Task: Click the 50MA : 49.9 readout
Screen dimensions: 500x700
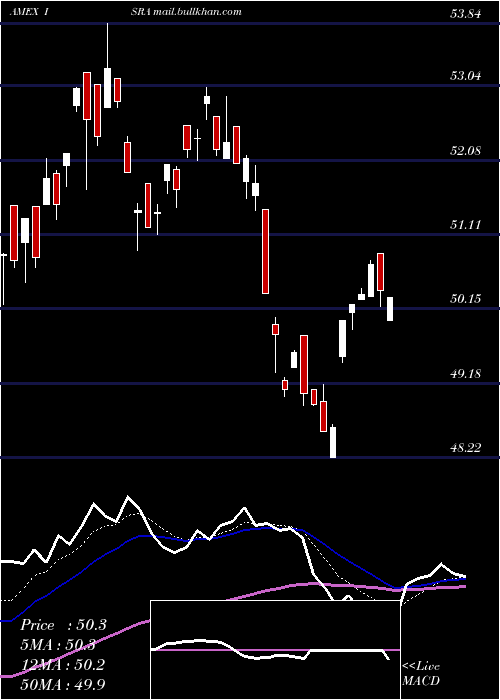Action: (x=63, y=684)
